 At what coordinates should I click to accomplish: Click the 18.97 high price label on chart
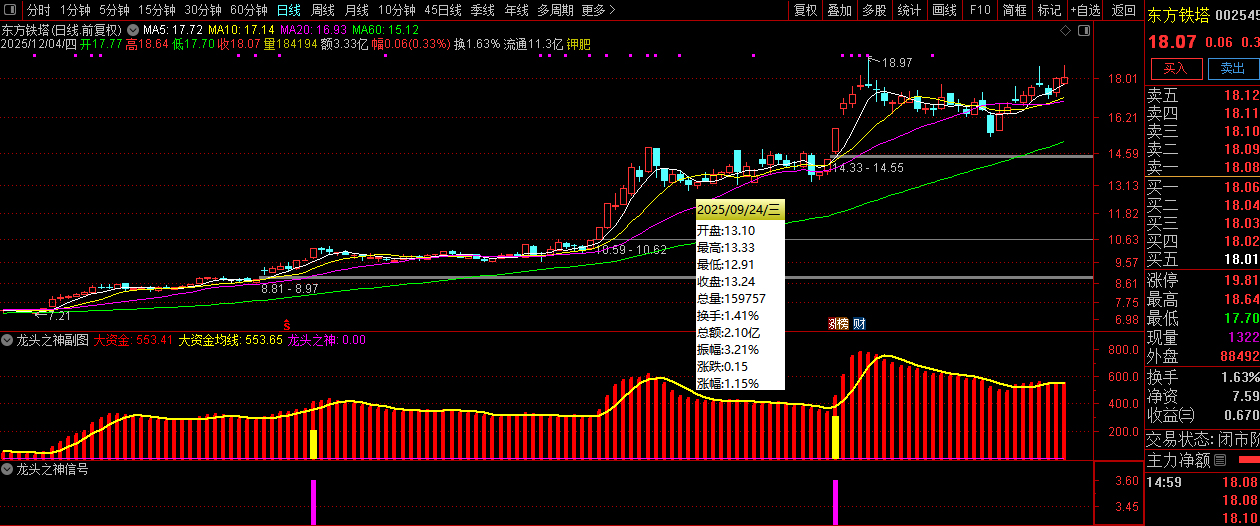point(897,63)
